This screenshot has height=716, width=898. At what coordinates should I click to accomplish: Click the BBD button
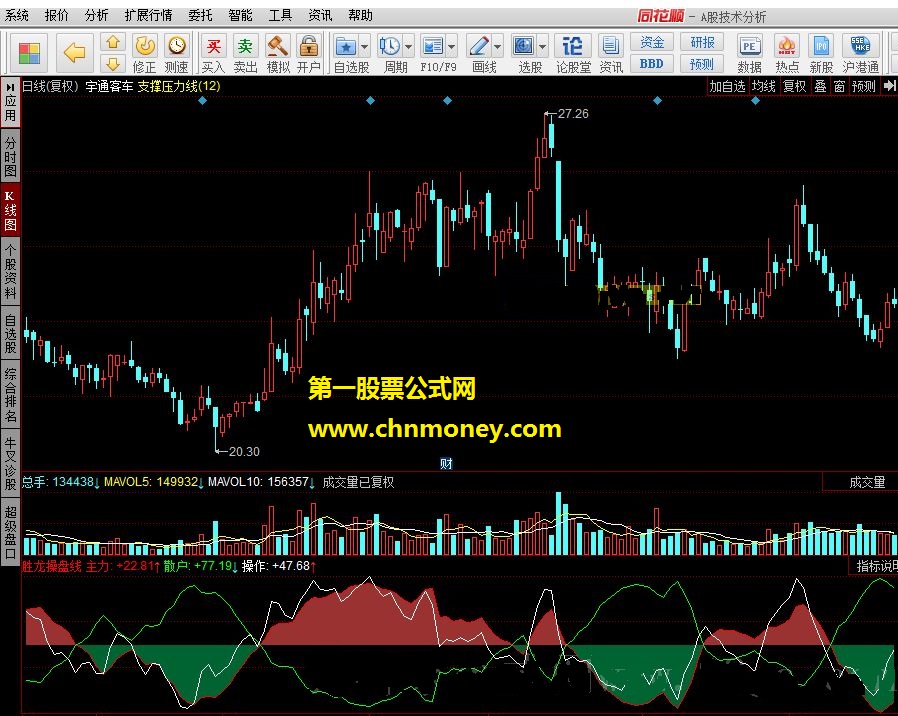(652, 64)
